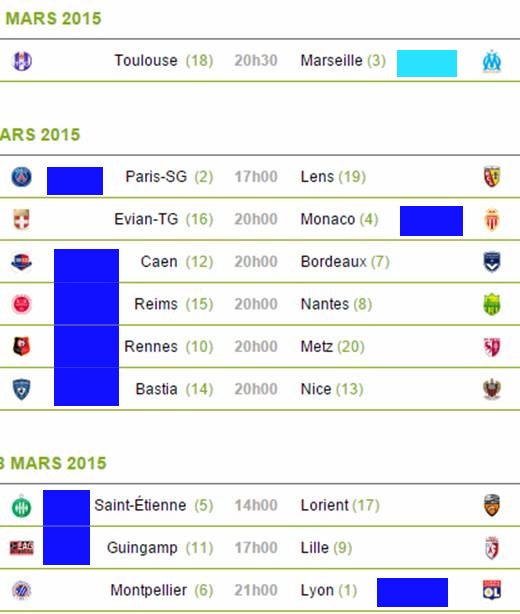Click the Nantes club logo

pos(492,304)
